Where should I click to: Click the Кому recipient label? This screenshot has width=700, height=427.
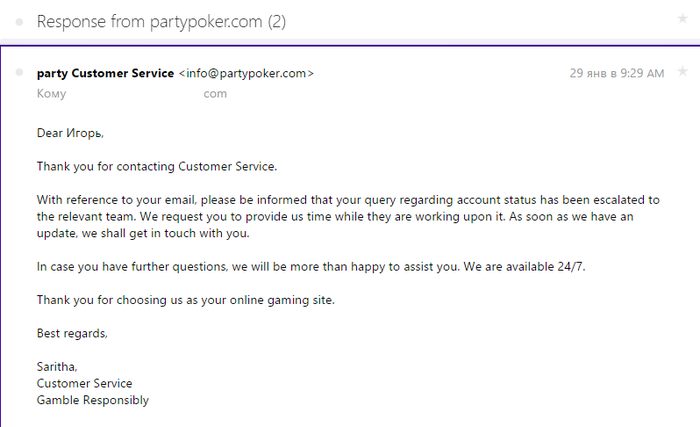click(x=52, y=94)
